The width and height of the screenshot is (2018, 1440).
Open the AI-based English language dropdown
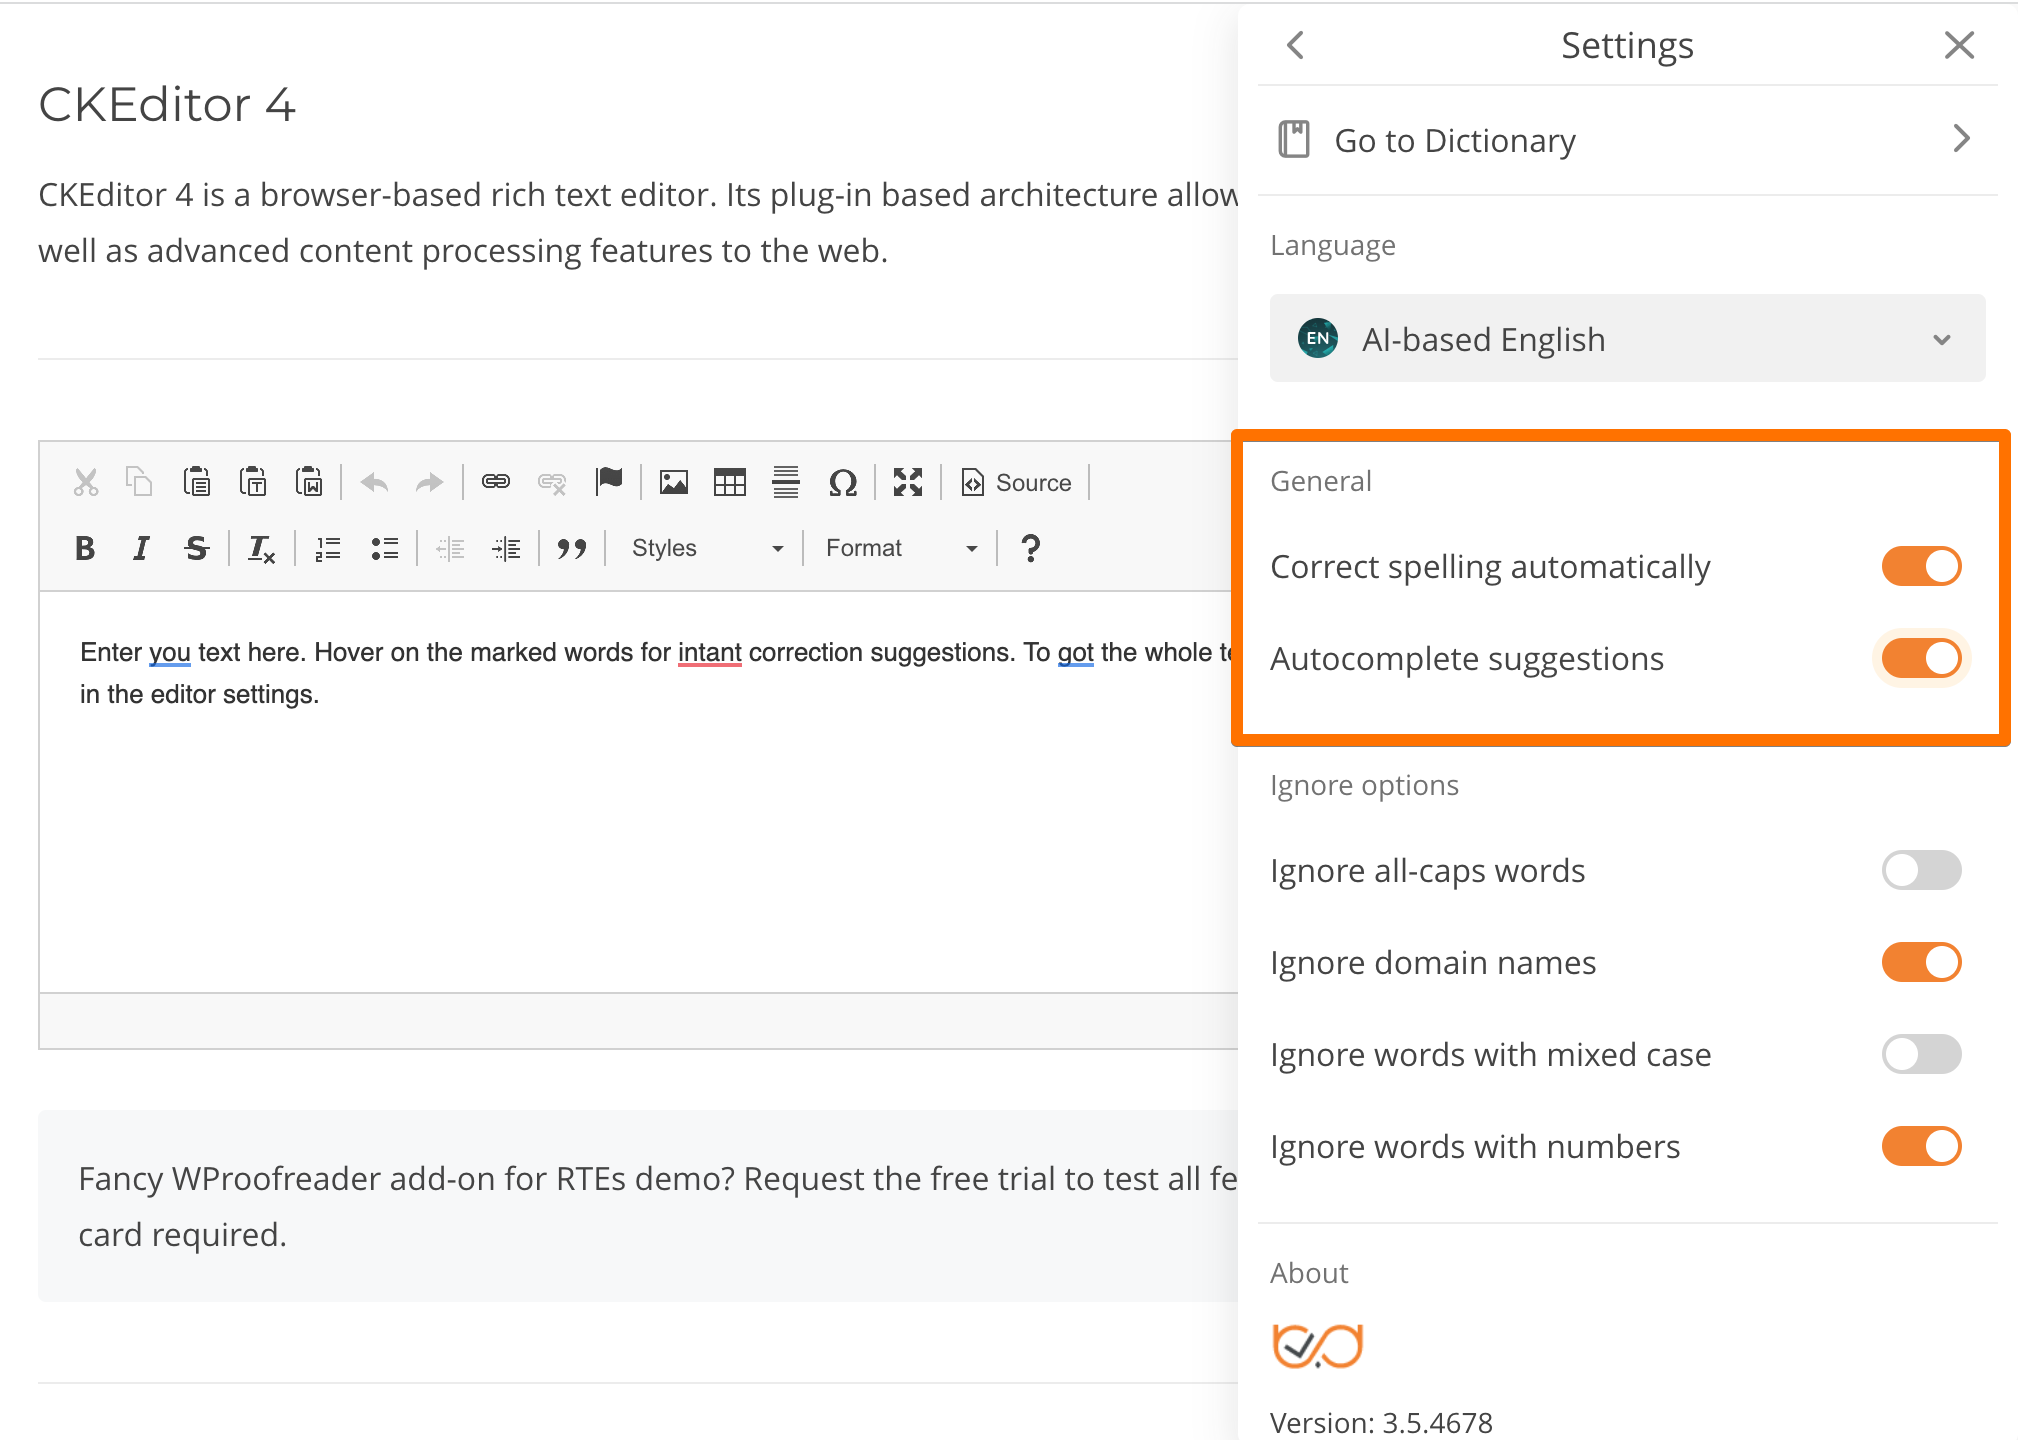coord(1626,339)
